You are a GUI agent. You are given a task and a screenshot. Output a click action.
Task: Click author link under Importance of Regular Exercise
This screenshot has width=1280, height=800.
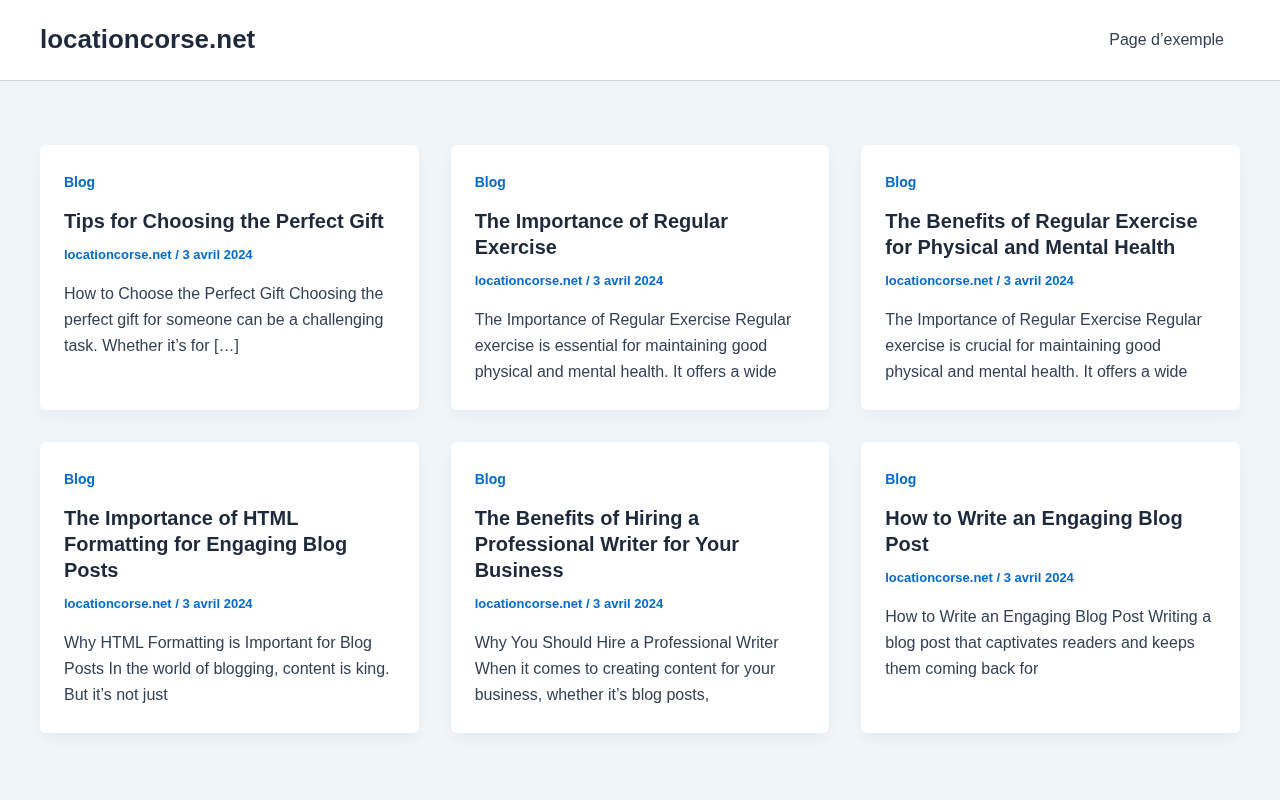tap(528, 281)
